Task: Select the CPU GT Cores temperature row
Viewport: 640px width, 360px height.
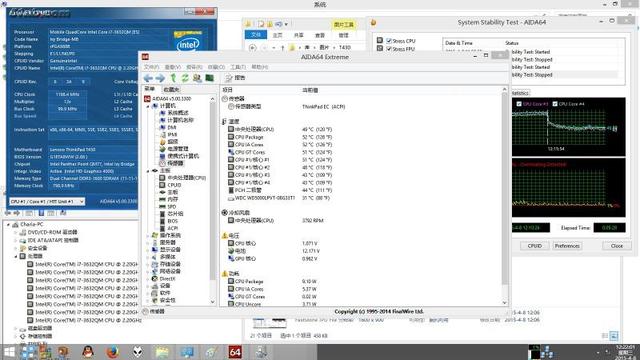Action: [x=280, y=152]
